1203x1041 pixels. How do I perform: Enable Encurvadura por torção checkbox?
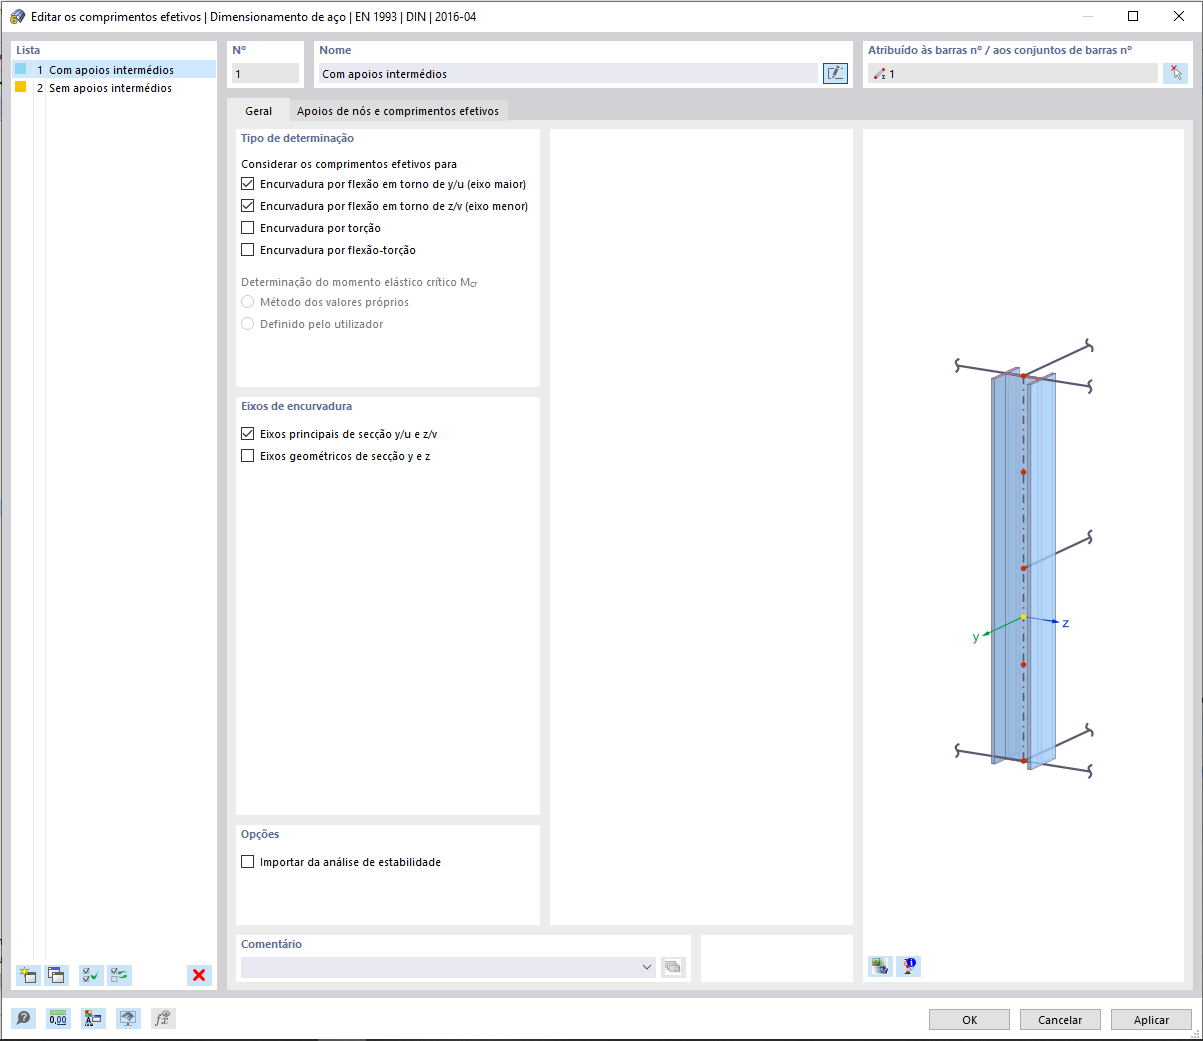click(x=248, y=228)
